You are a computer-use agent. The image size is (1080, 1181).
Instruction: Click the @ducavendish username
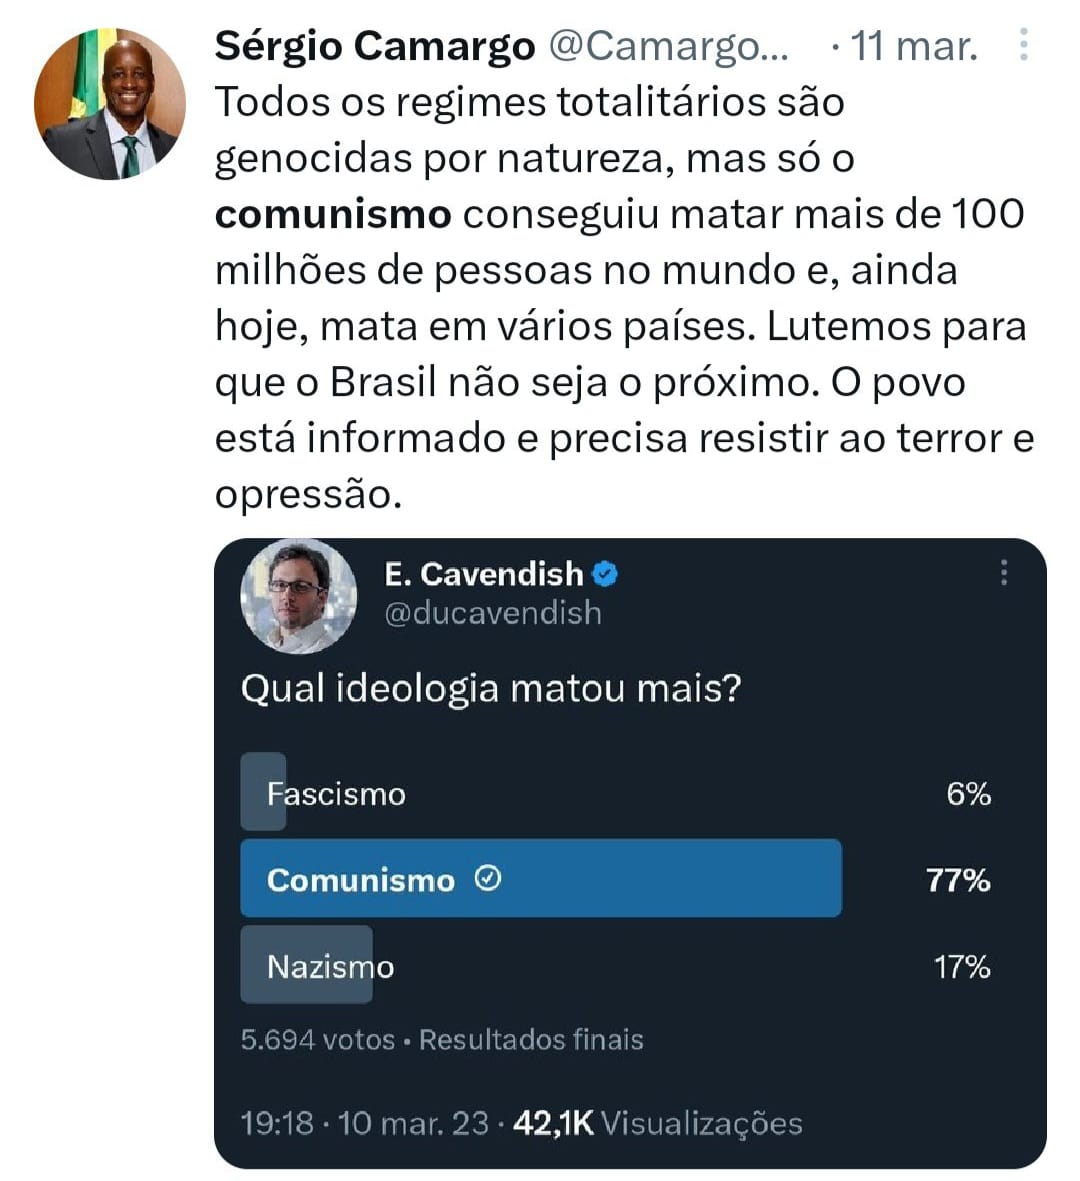[493, 613]
